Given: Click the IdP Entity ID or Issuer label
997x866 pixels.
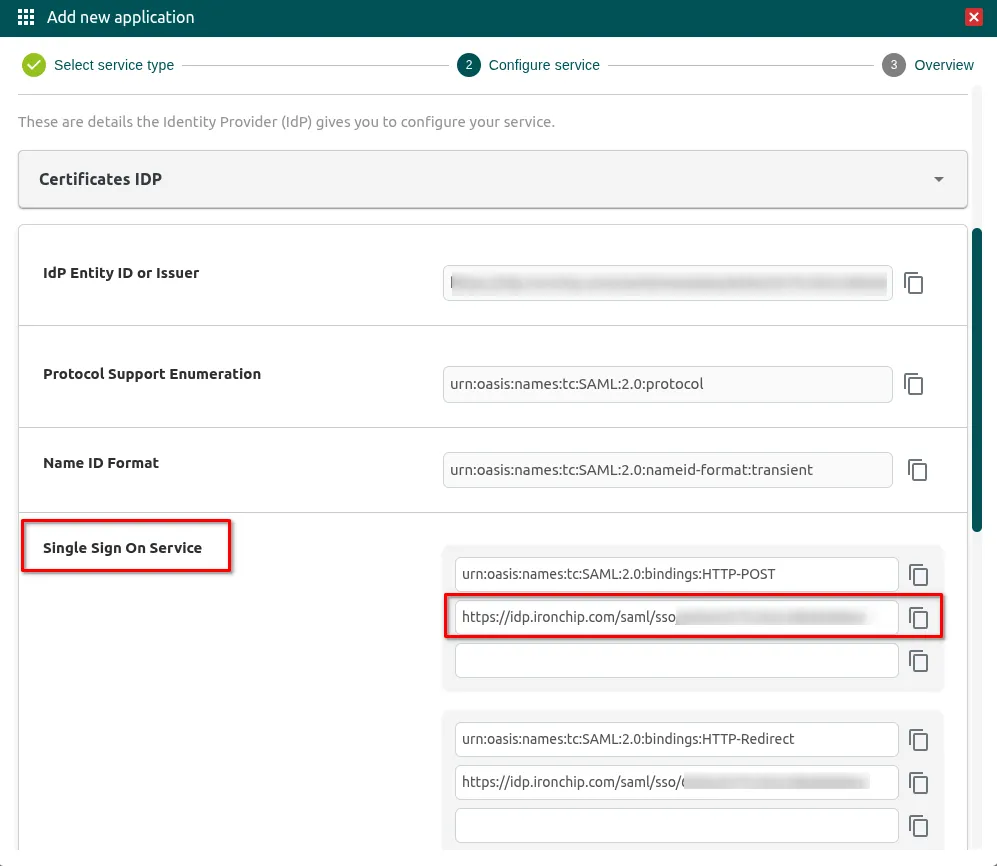Looking at the screenshot, I should (121, 273).
